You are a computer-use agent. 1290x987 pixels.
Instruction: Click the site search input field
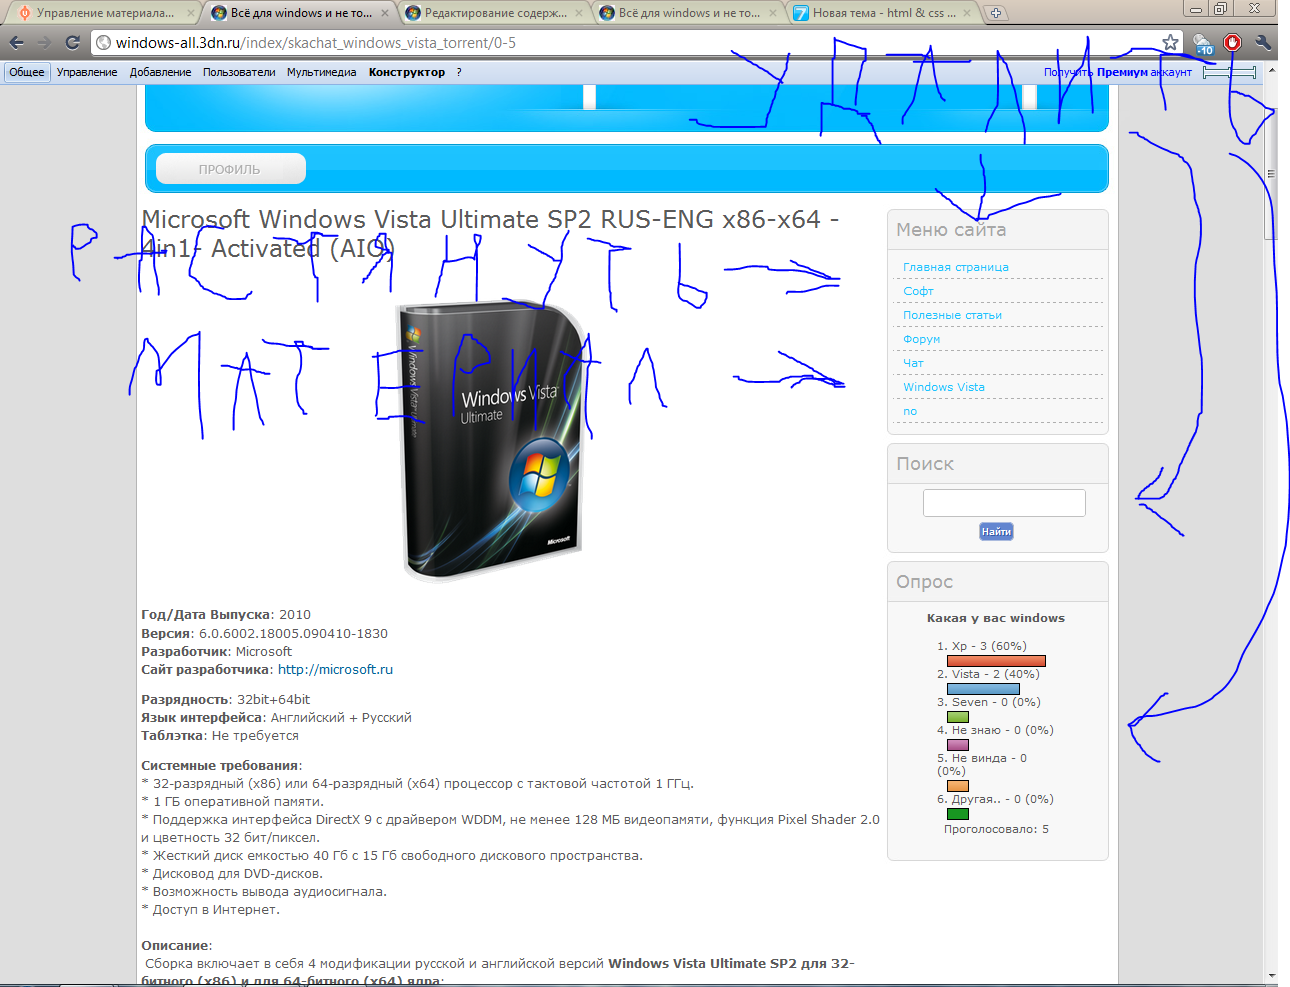1004,503
